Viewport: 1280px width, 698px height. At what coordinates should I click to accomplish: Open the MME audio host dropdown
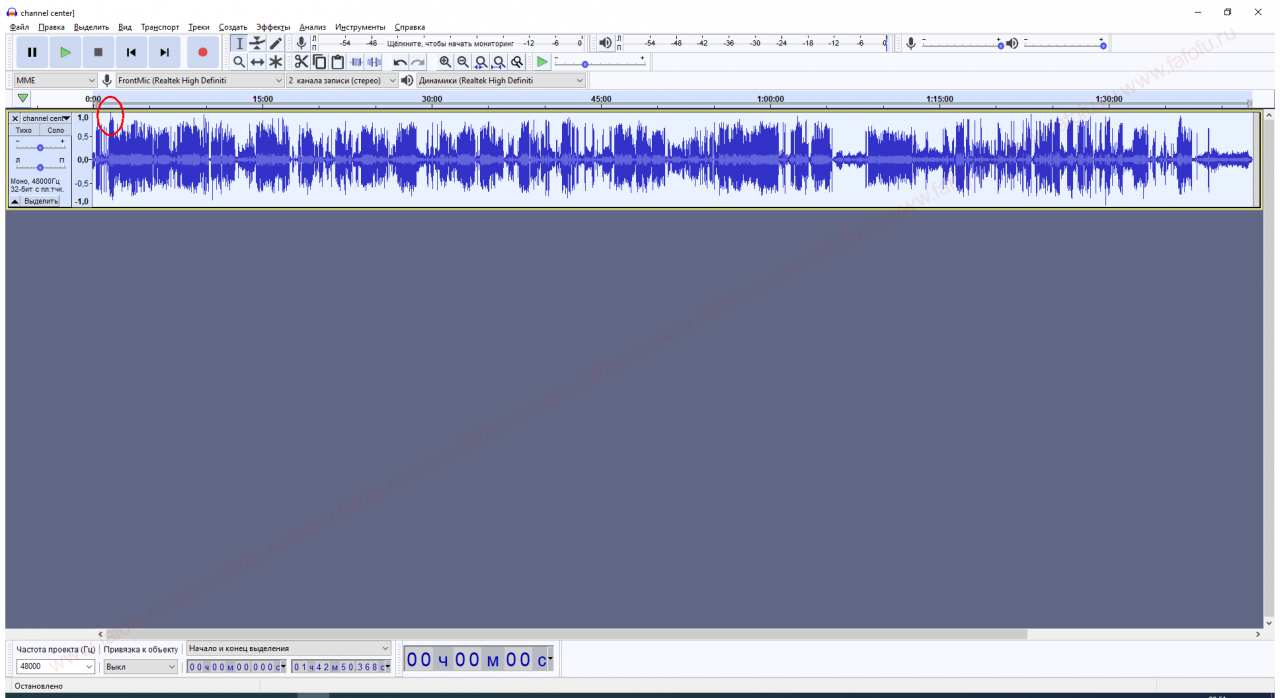point(55,80)
